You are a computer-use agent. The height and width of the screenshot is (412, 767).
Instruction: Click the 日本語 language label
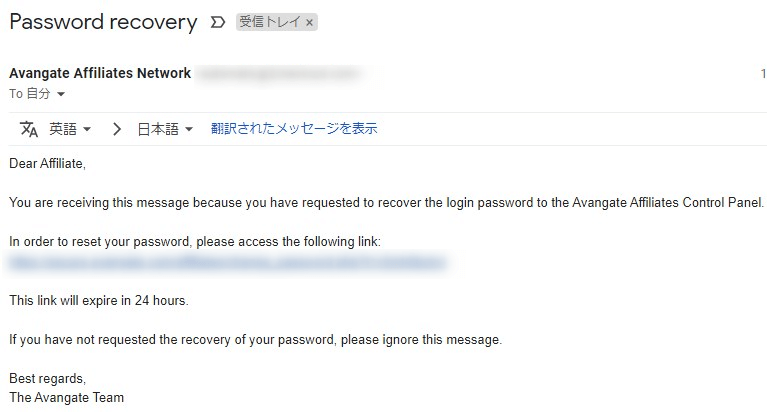(158, 129)
